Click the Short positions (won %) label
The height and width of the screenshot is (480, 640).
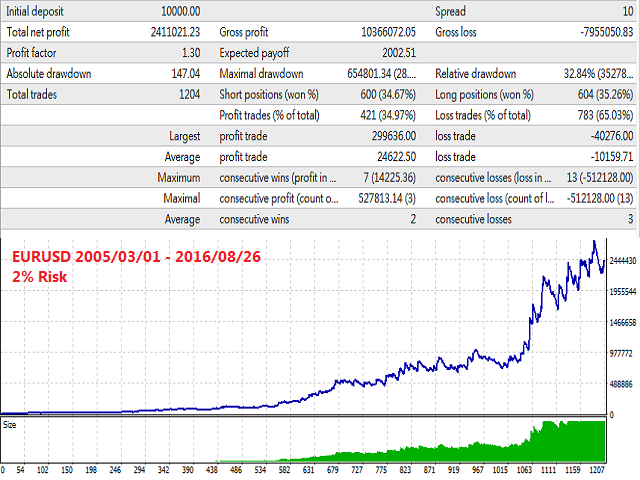tap(269, 94)
